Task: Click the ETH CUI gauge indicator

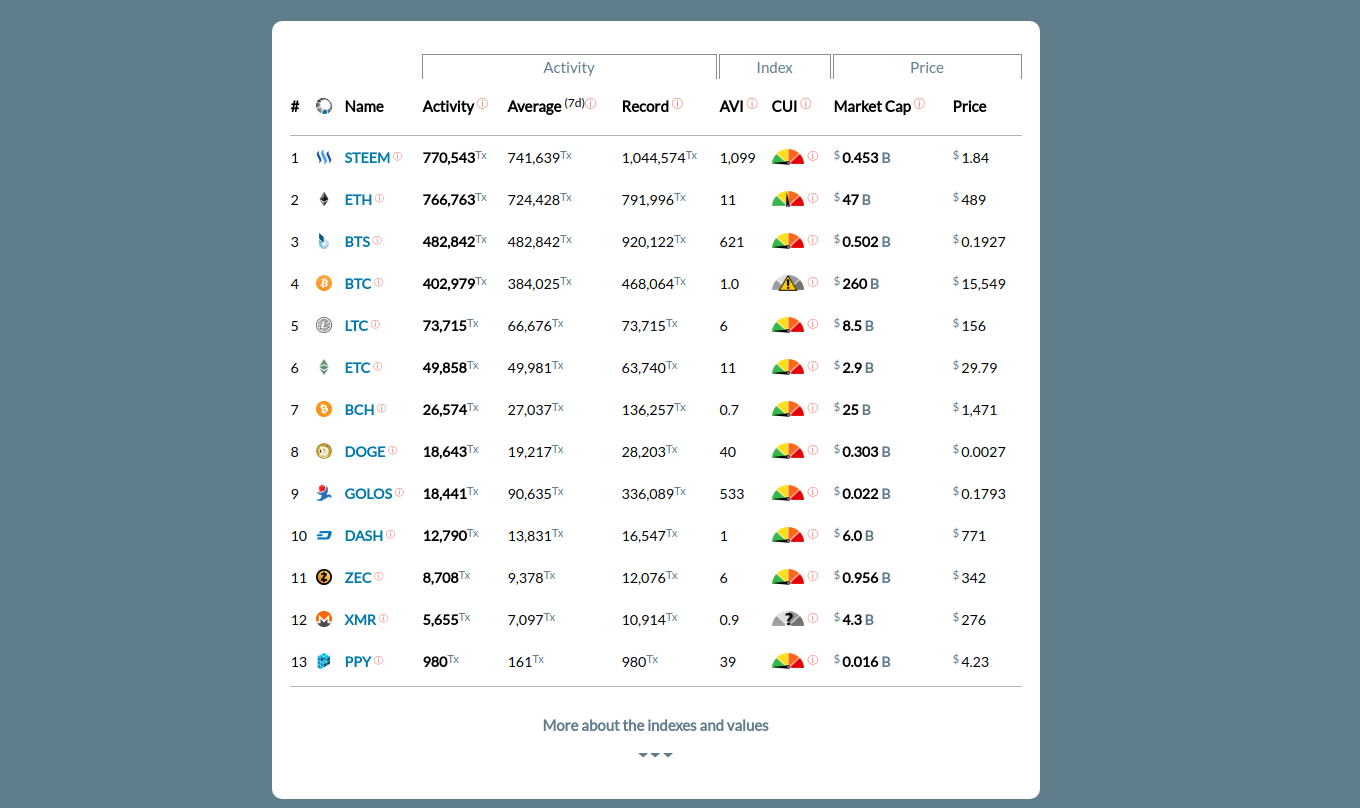Action: coord(788,199)
